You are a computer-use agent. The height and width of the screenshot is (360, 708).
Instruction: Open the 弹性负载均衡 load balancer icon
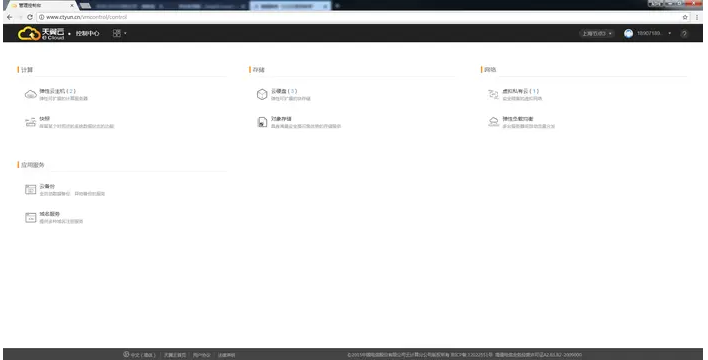[494, 122]
